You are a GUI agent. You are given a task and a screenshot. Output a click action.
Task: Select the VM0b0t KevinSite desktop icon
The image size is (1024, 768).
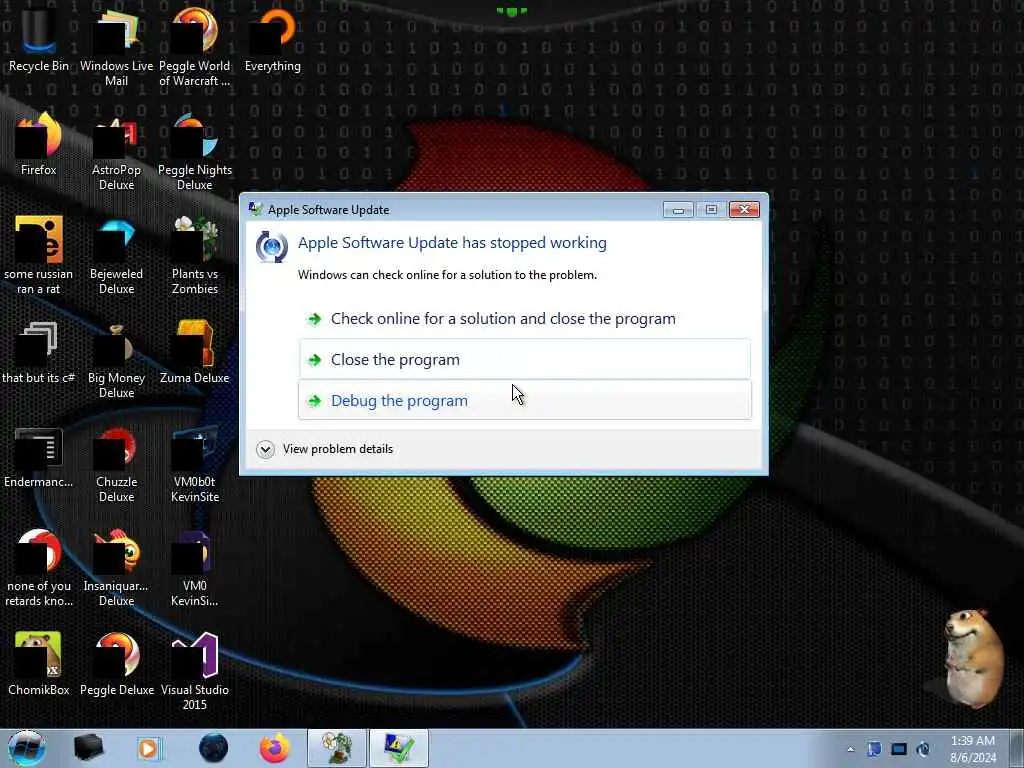click(195, 464)
